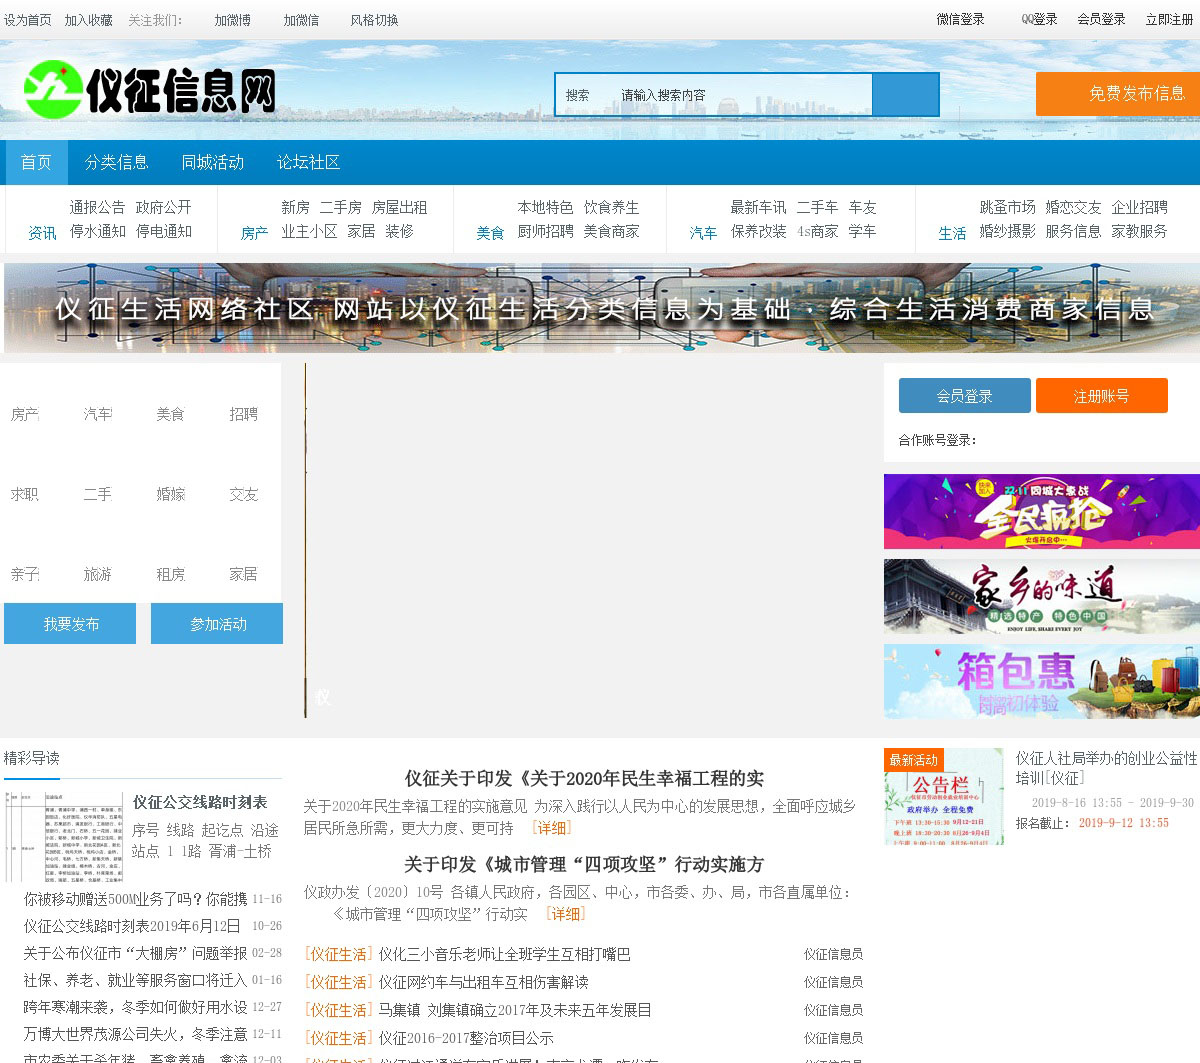Click the 我要发布 button

[70, 624]
